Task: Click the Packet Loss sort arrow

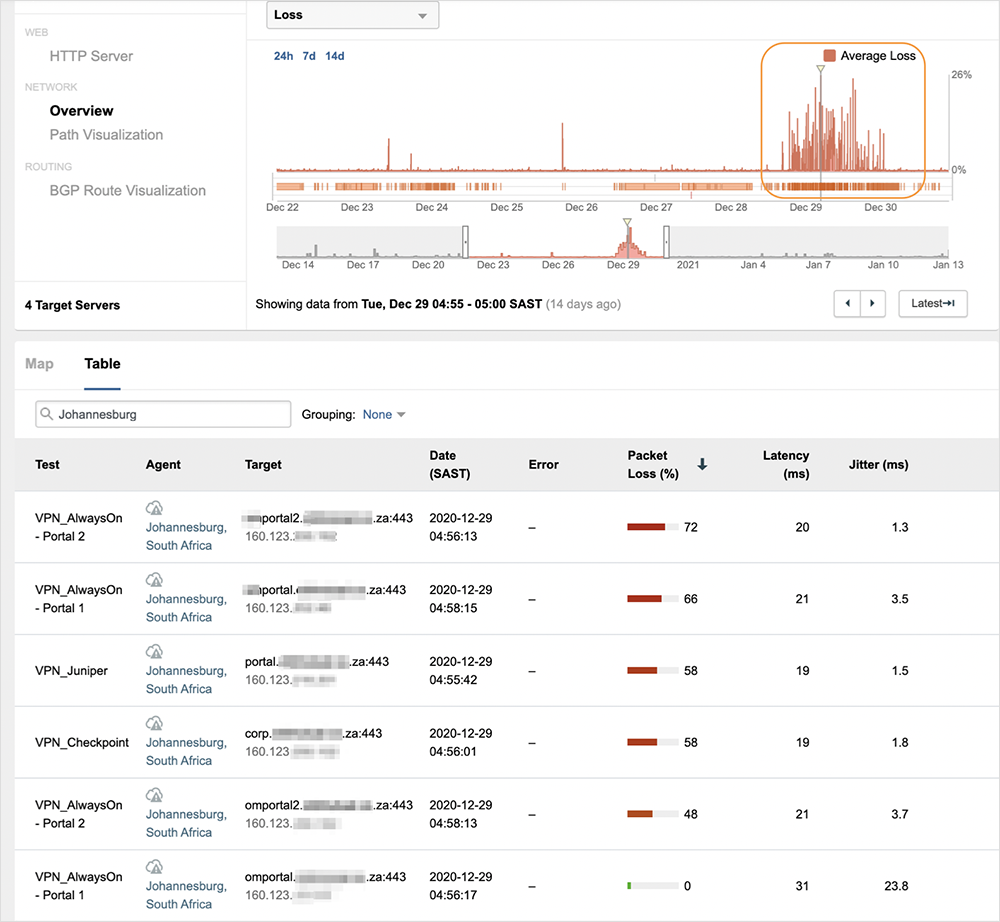Action: [x=702, y=464]
